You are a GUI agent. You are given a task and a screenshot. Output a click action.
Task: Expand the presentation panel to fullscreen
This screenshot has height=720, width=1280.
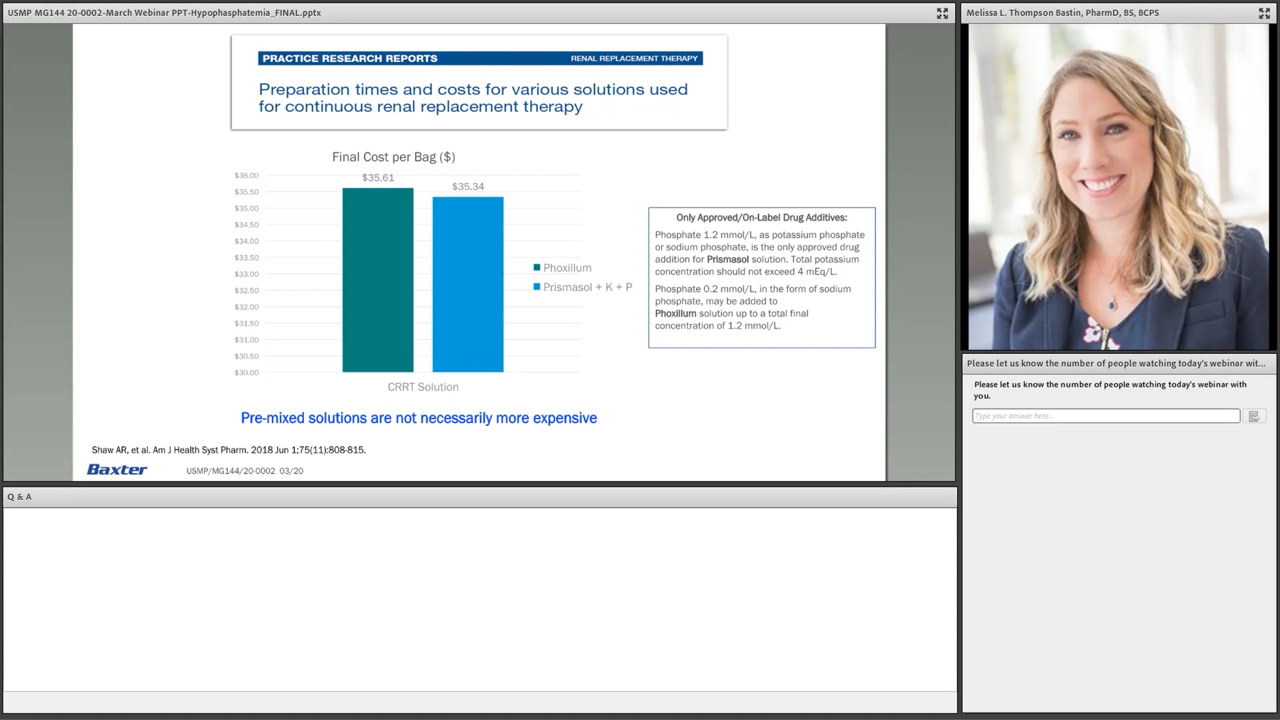coord(942,13)
